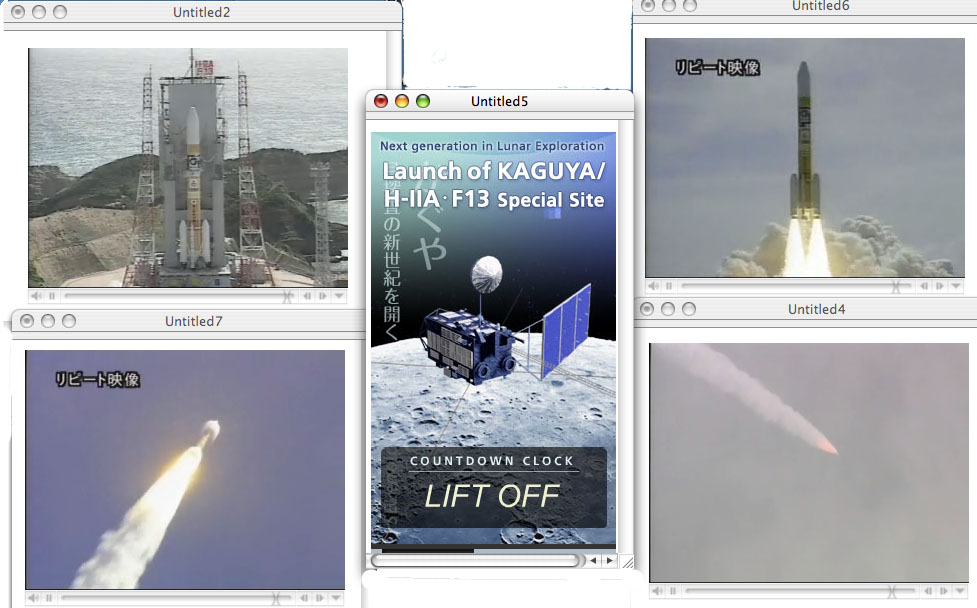Screen dimensions: 977x608
Task: Click the Untitled4 window title bar
Action: pos(815,309)
